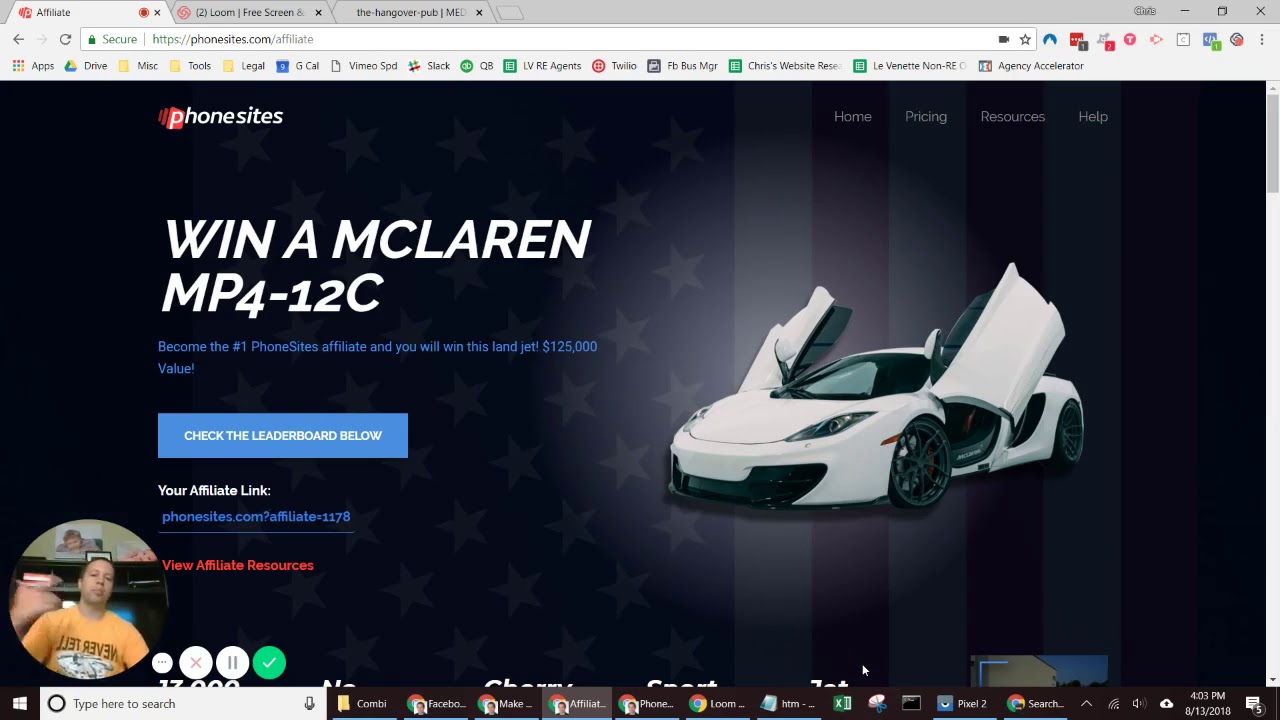Go back with the browser back arrow
The image size is (1280, 720).
click(18, 39)
